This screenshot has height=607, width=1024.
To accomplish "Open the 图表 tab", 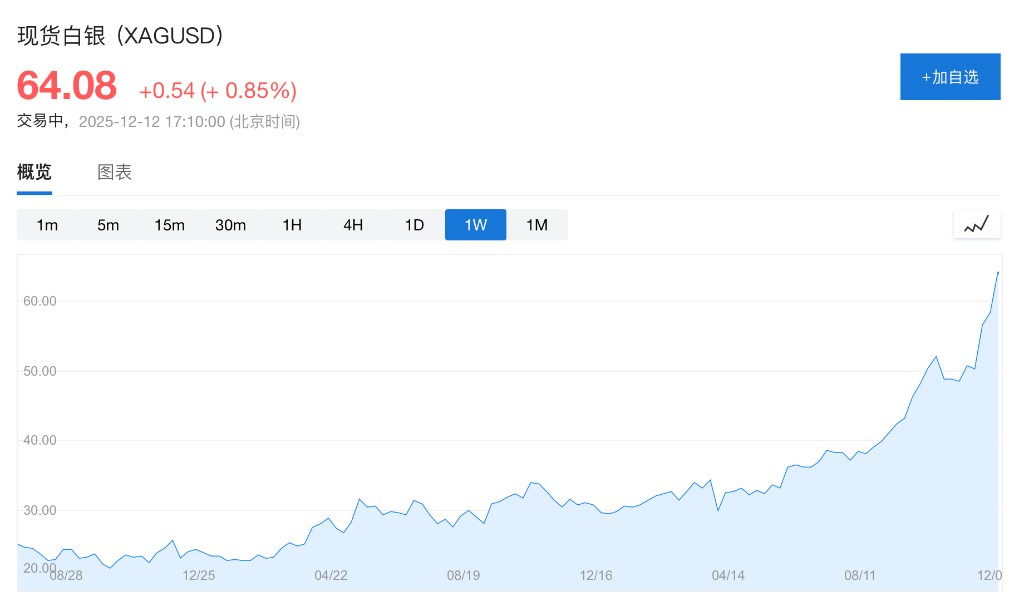I will pos(114,172).
